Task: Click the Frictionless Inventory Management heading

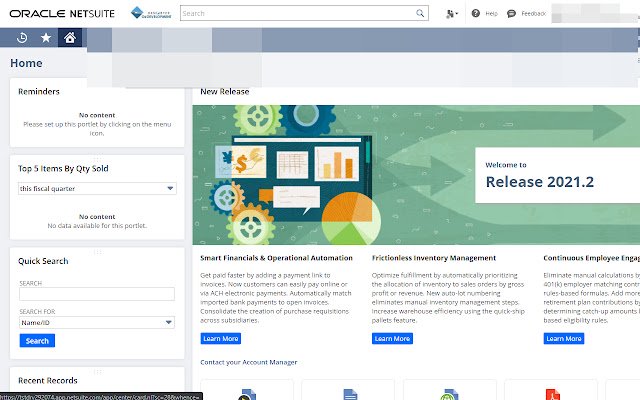Action: [x=434, y=258]
